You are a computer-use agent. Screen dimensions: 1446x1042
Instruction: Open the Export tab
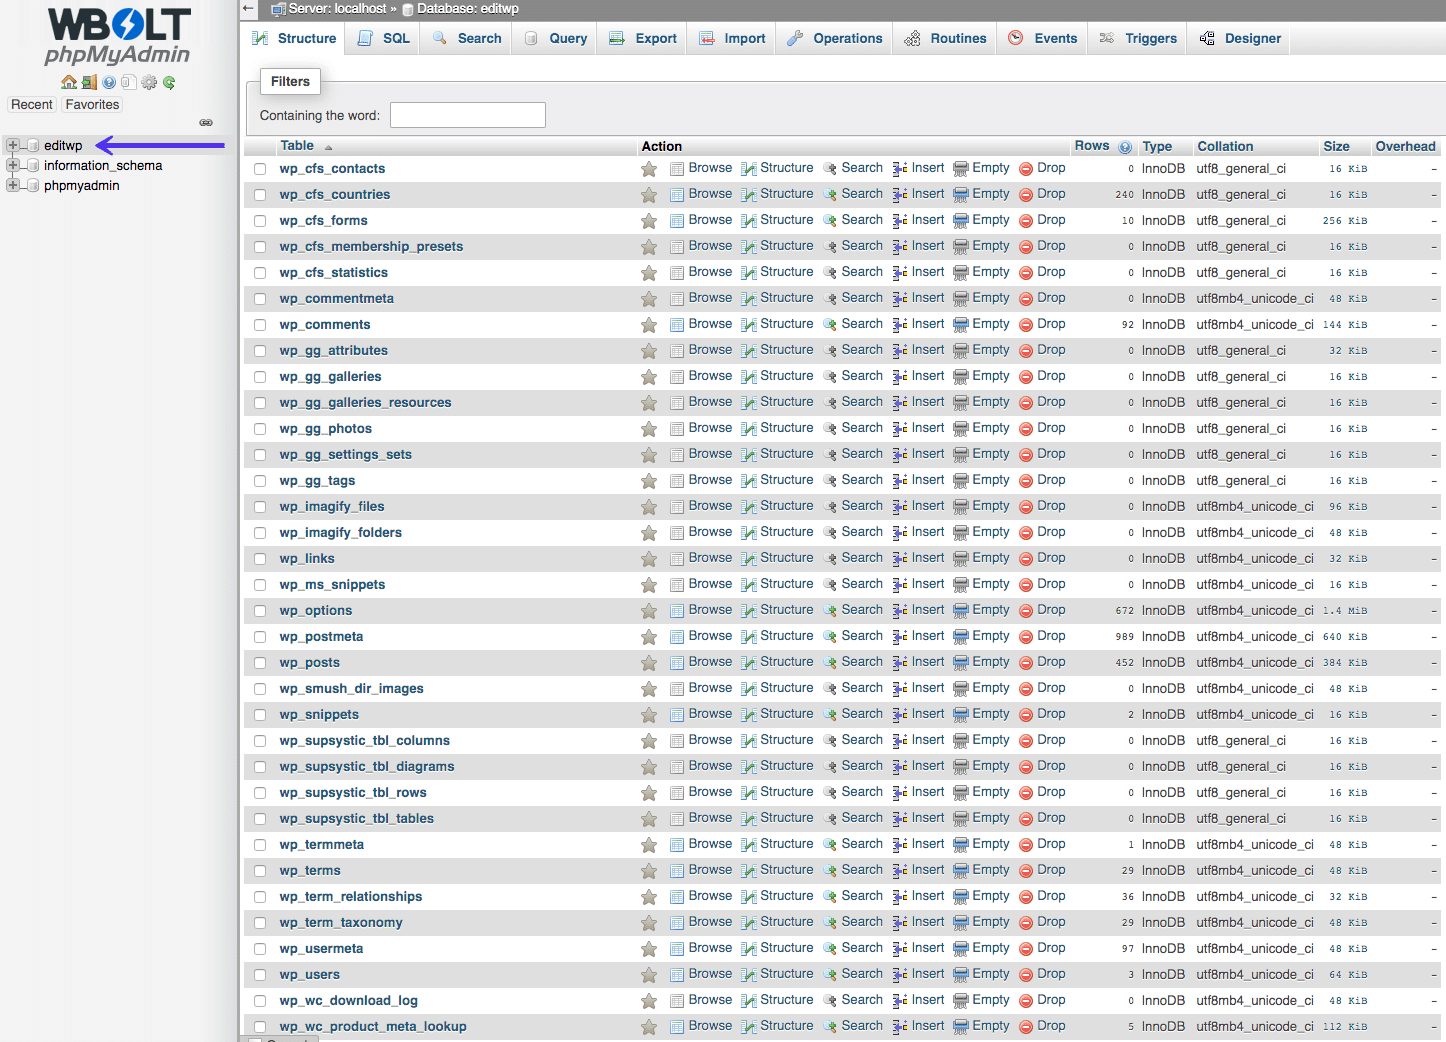643,39
